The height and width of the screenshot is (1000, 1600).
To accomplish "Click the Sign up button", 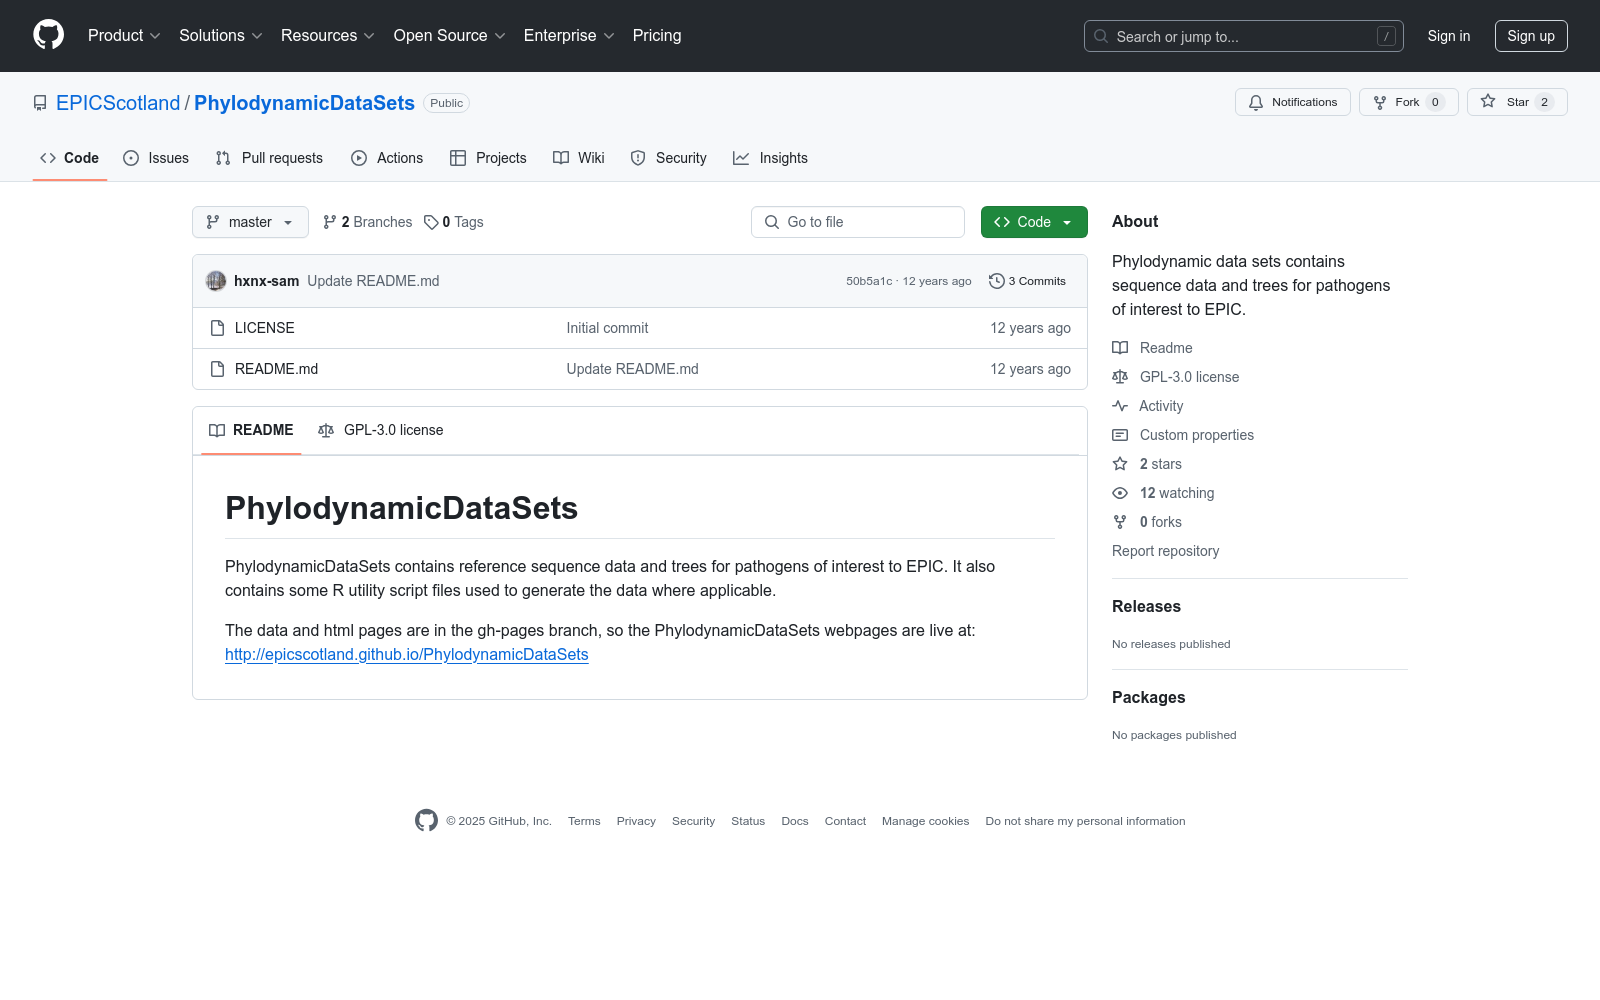I will point(1531,36).
